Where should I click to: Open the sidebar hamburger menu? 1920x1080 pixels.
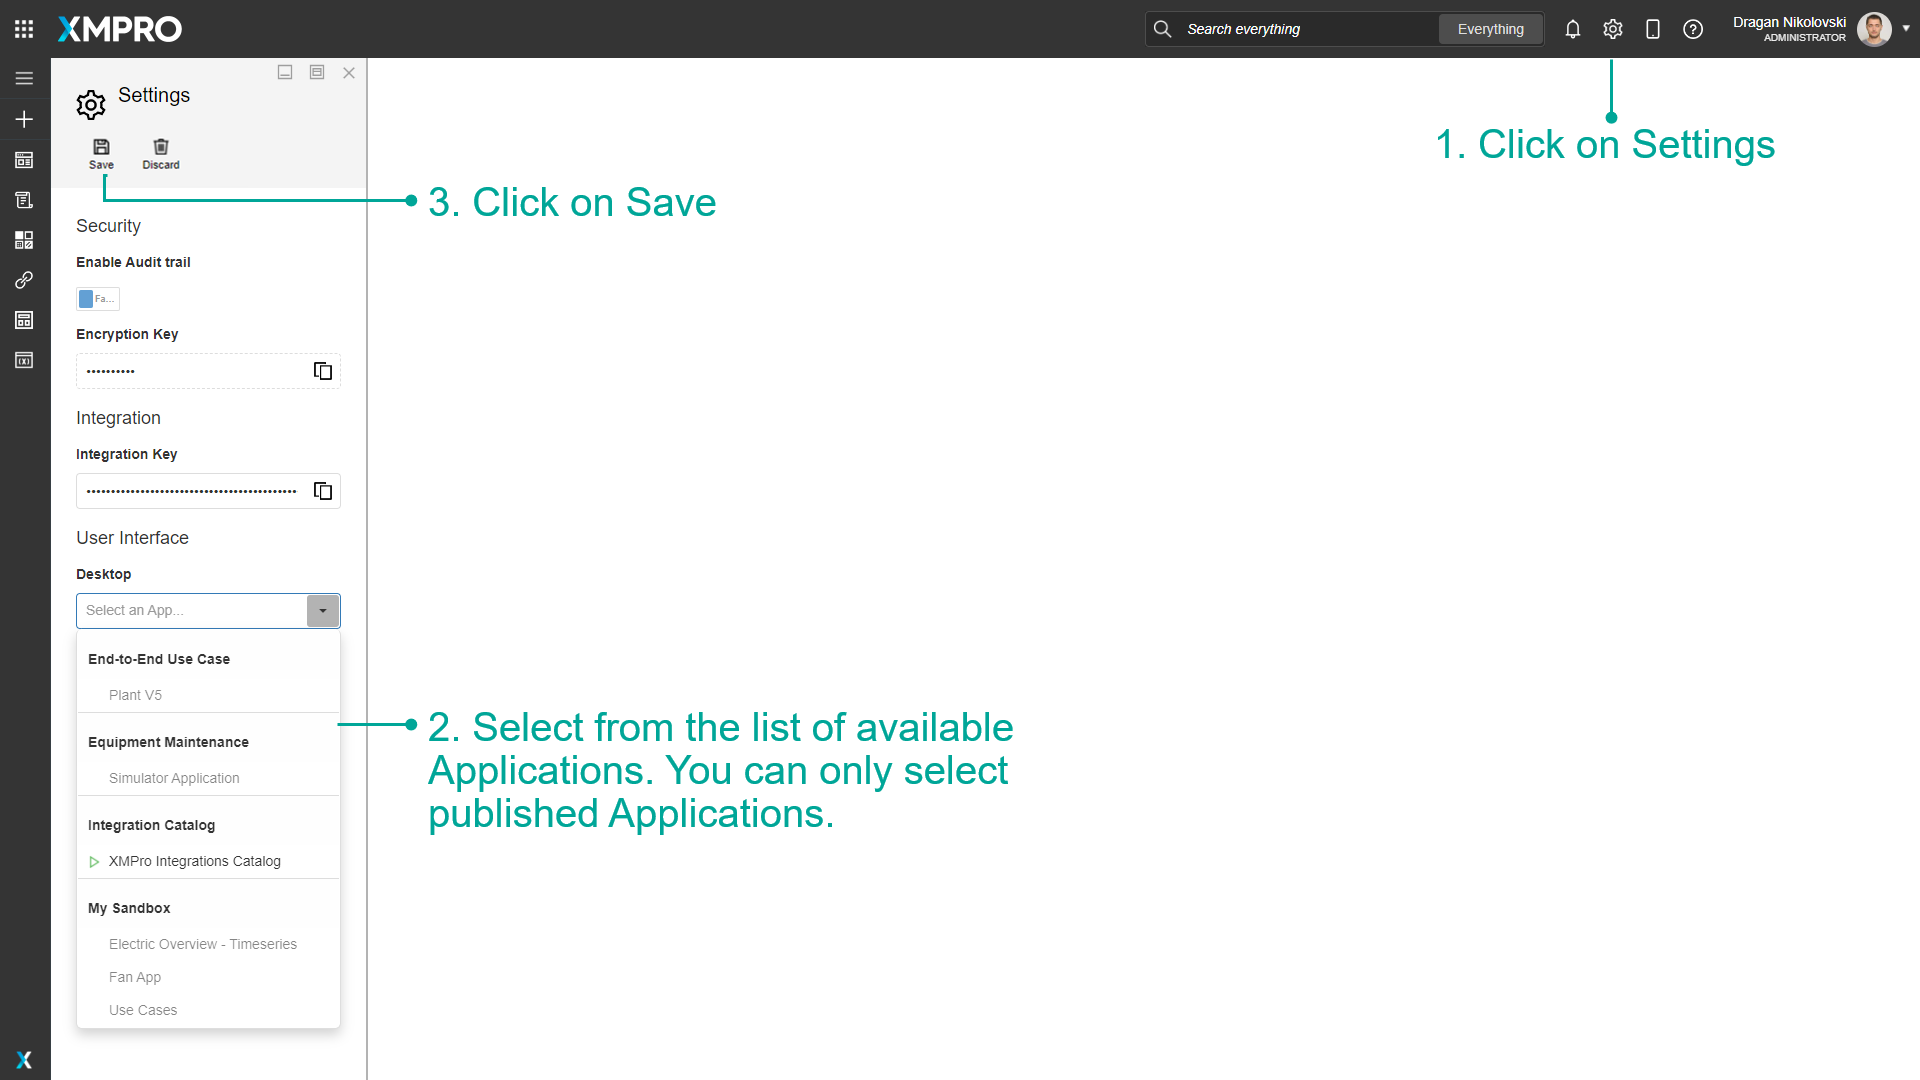pos(24,78)
